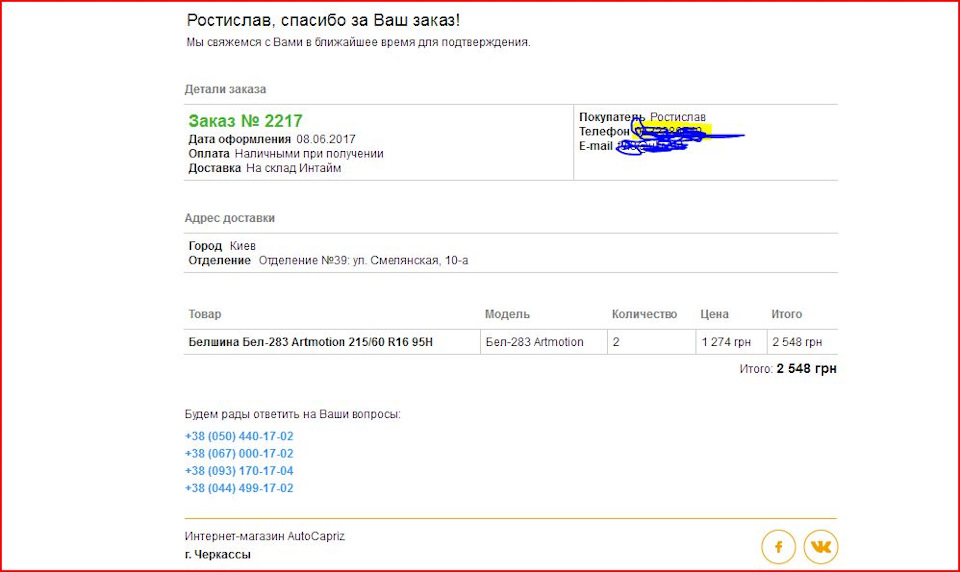Select order date '08.06.2017'
The height and width of the screenshot is (572, 960).
326,139
